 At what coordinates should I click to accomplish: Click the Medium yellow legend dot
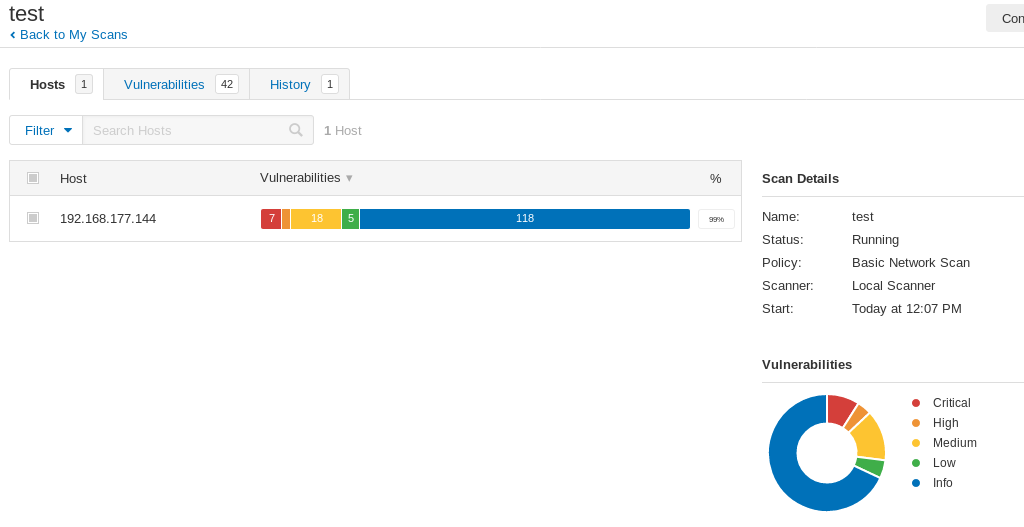[x=916, y=443]
